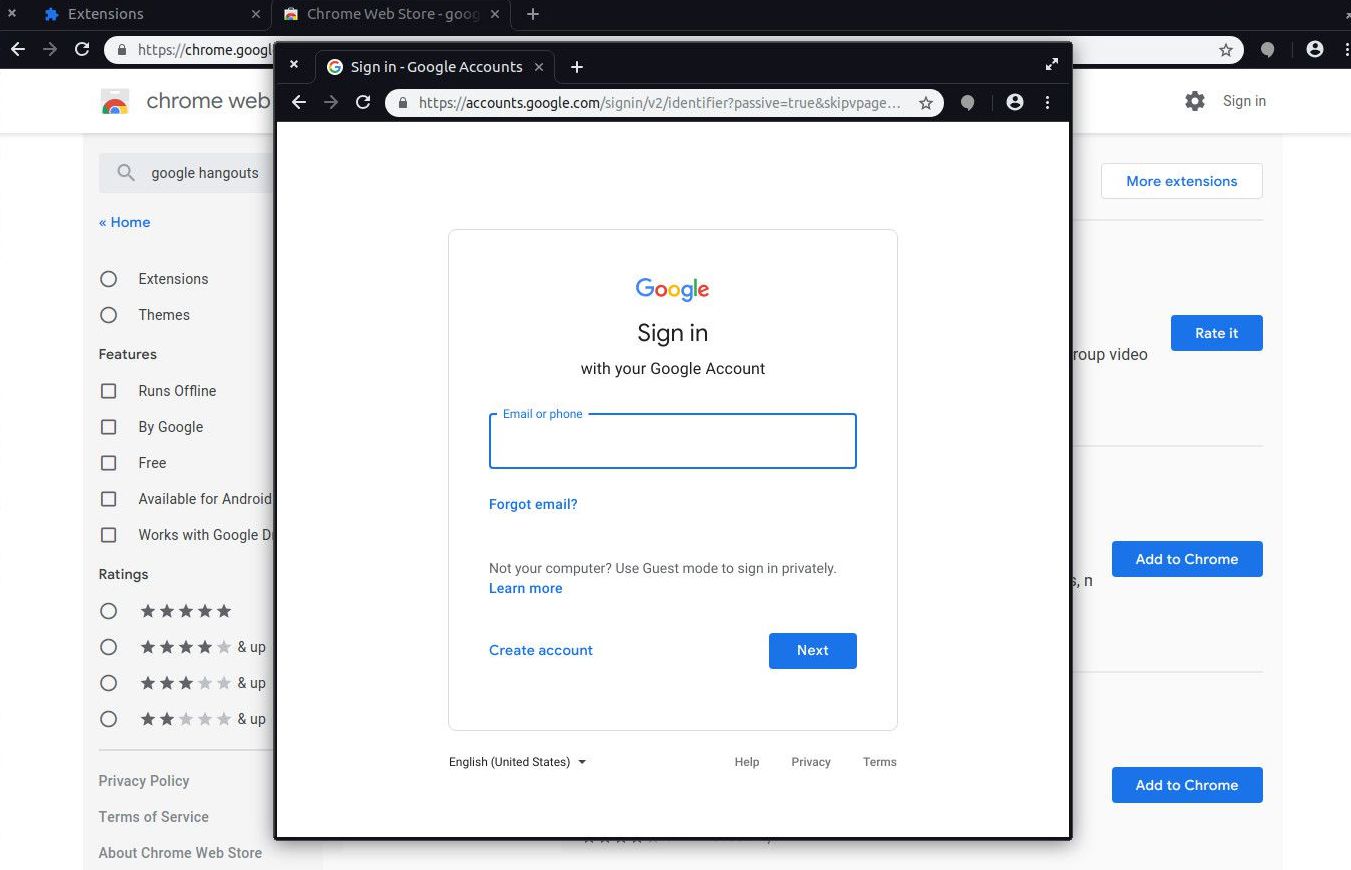This screenshot has width=1351, height=870.
Task: Click the Google logo on sign-in card
Action: [672, 290]
